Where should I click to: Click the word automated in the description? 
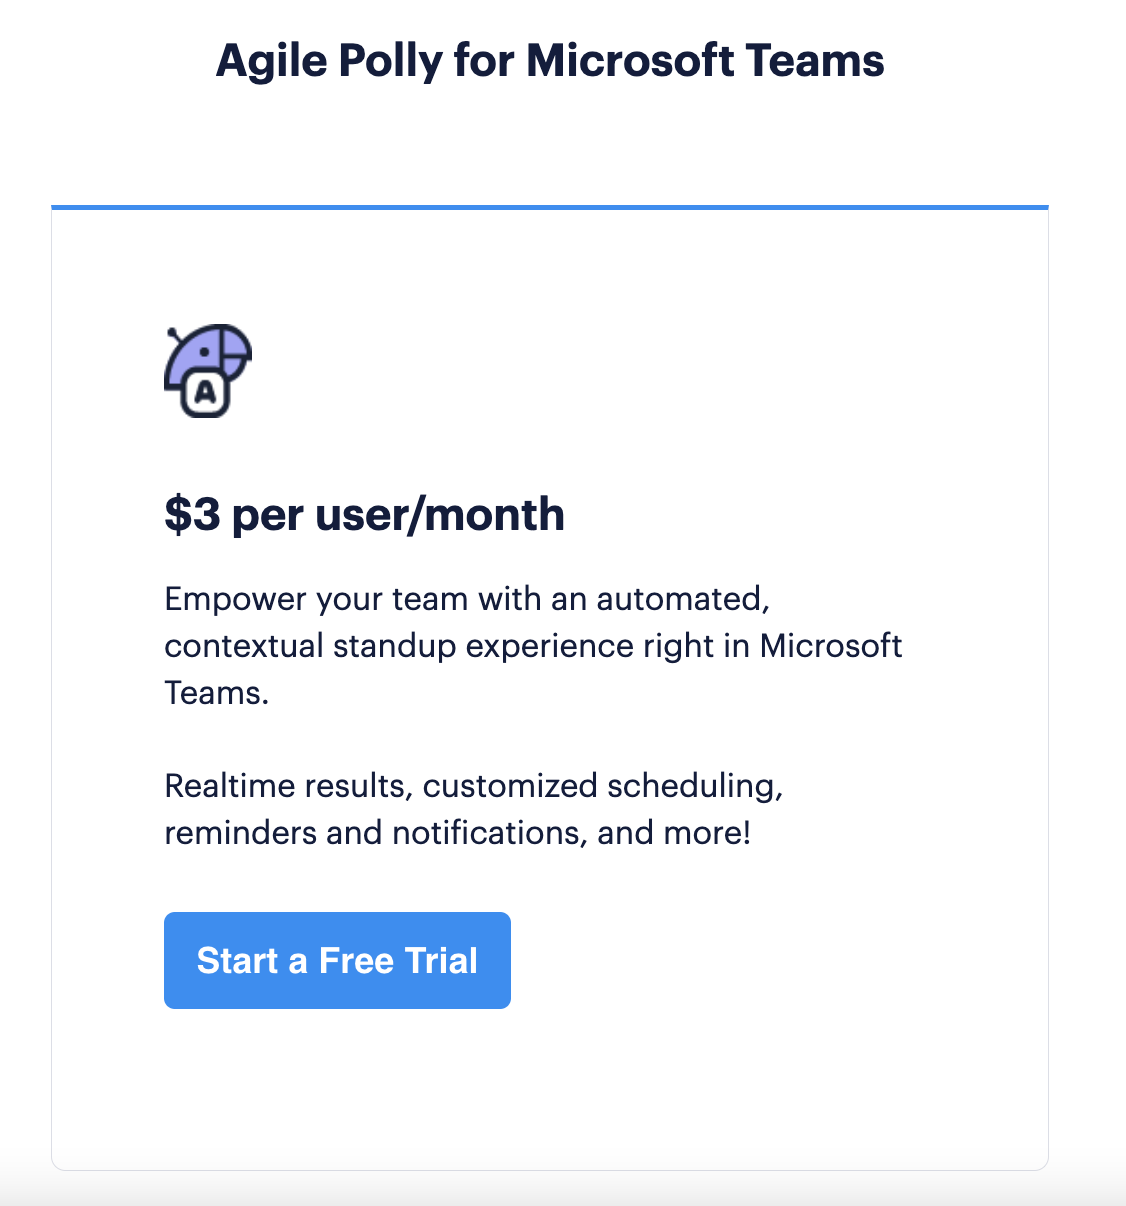point(682,599)
